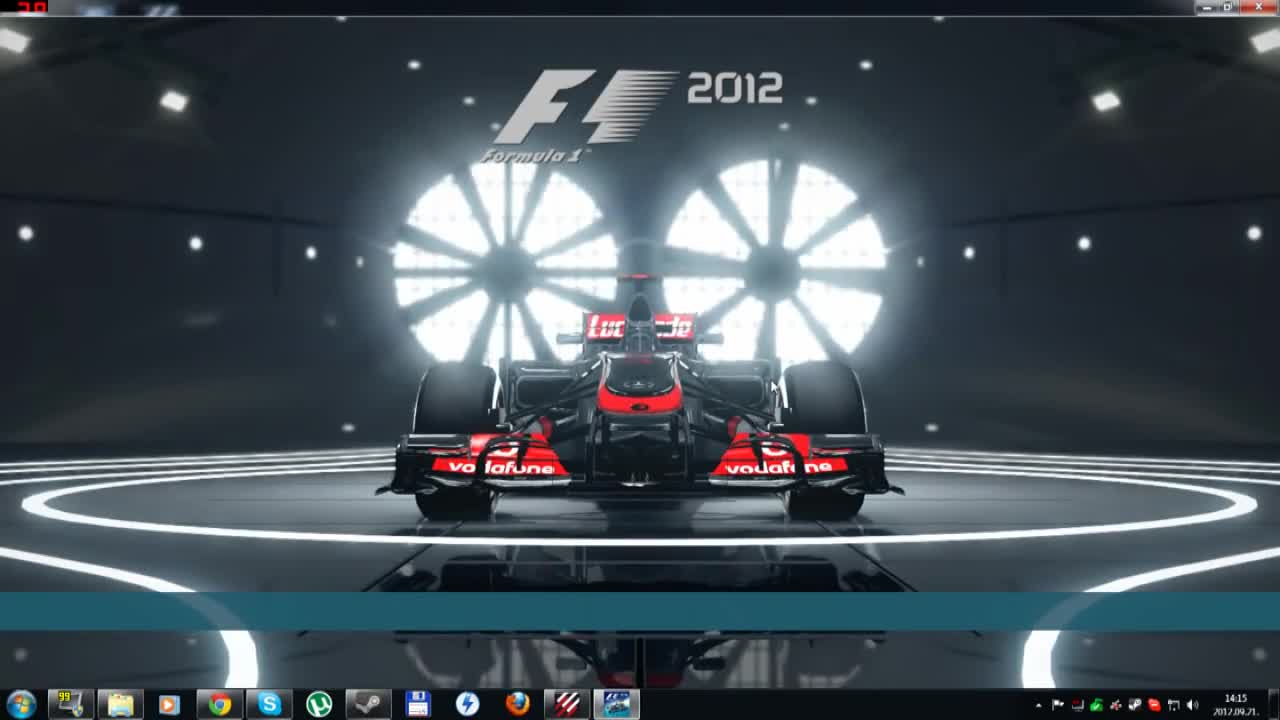Open Steam from the taskbar

pos(368,704)
